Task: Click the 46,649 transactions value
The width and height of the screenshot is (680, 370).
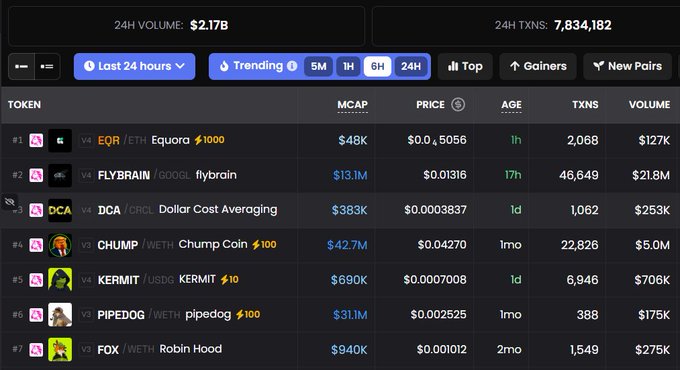Action: tap(579, 175)
